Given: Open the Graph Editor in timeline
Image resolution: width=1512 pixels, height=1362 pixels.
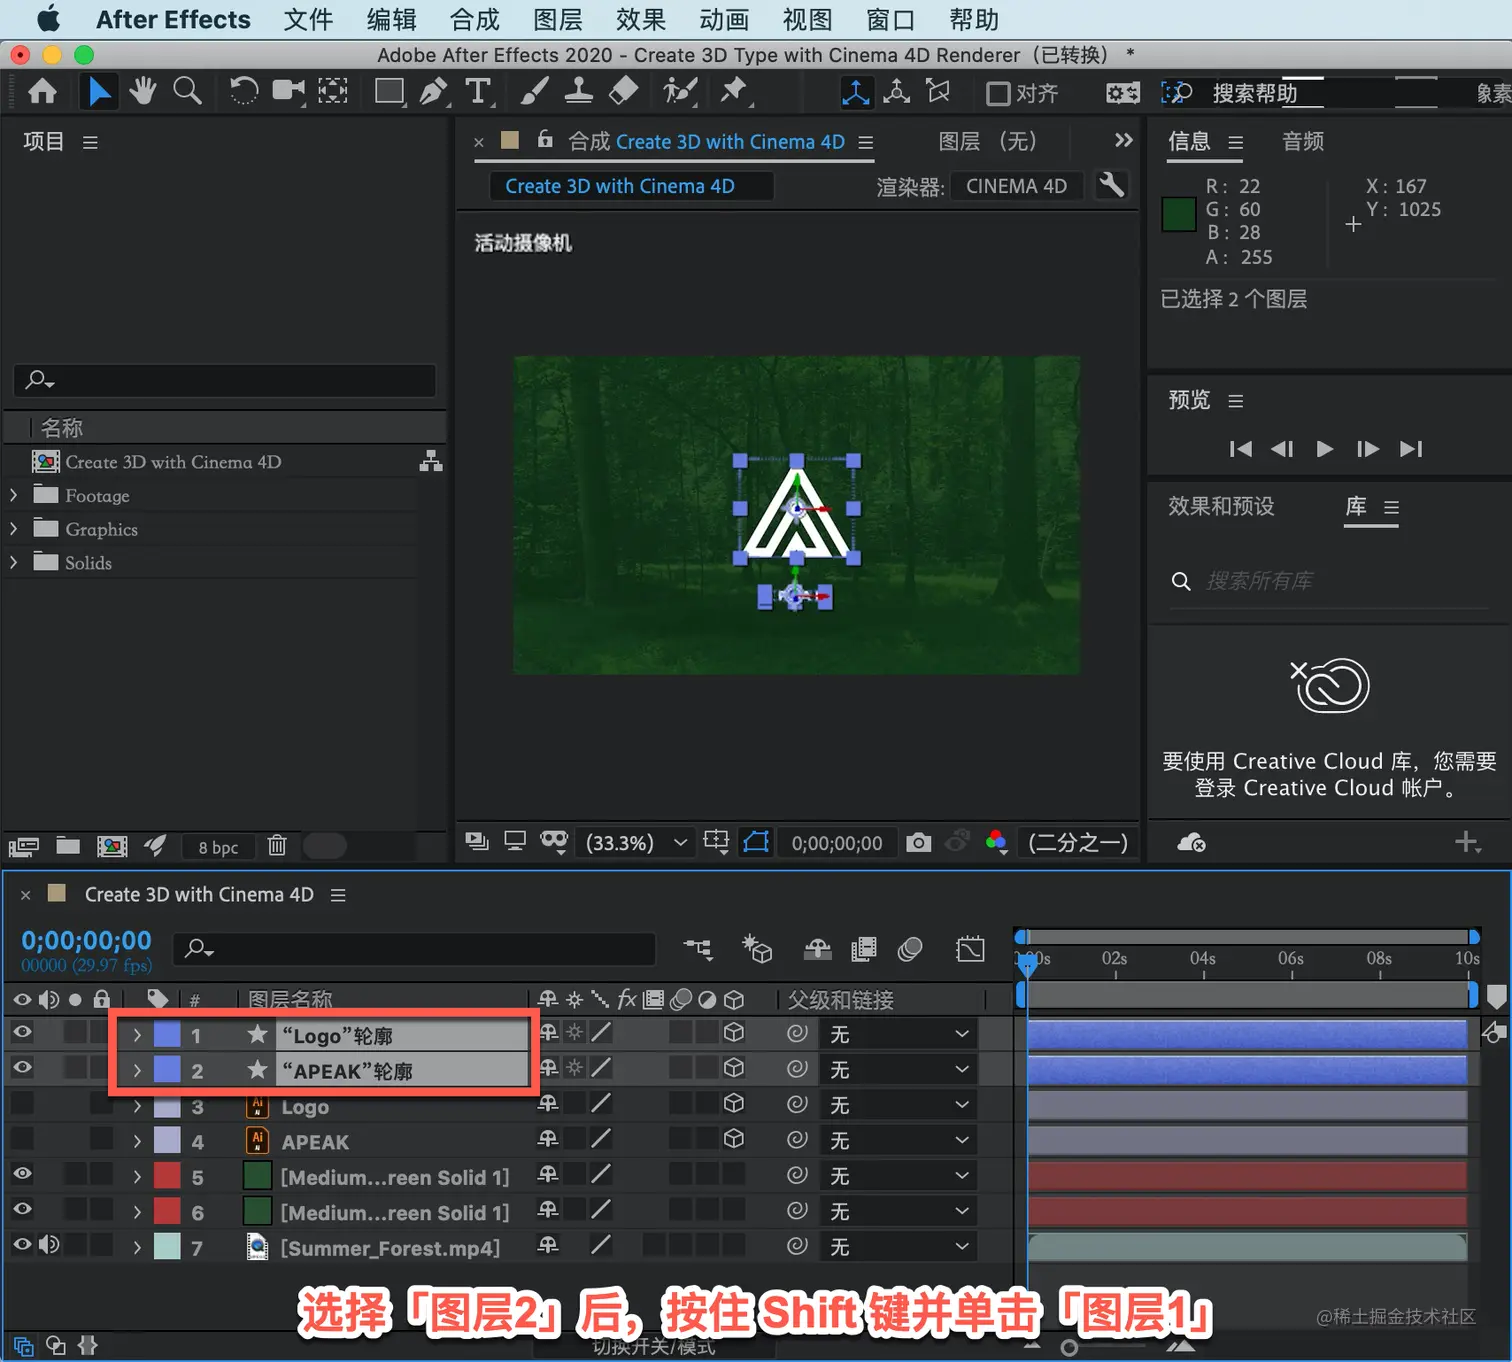Looking at the screenshot, I should pyautogui.click(x=970, y=949).
